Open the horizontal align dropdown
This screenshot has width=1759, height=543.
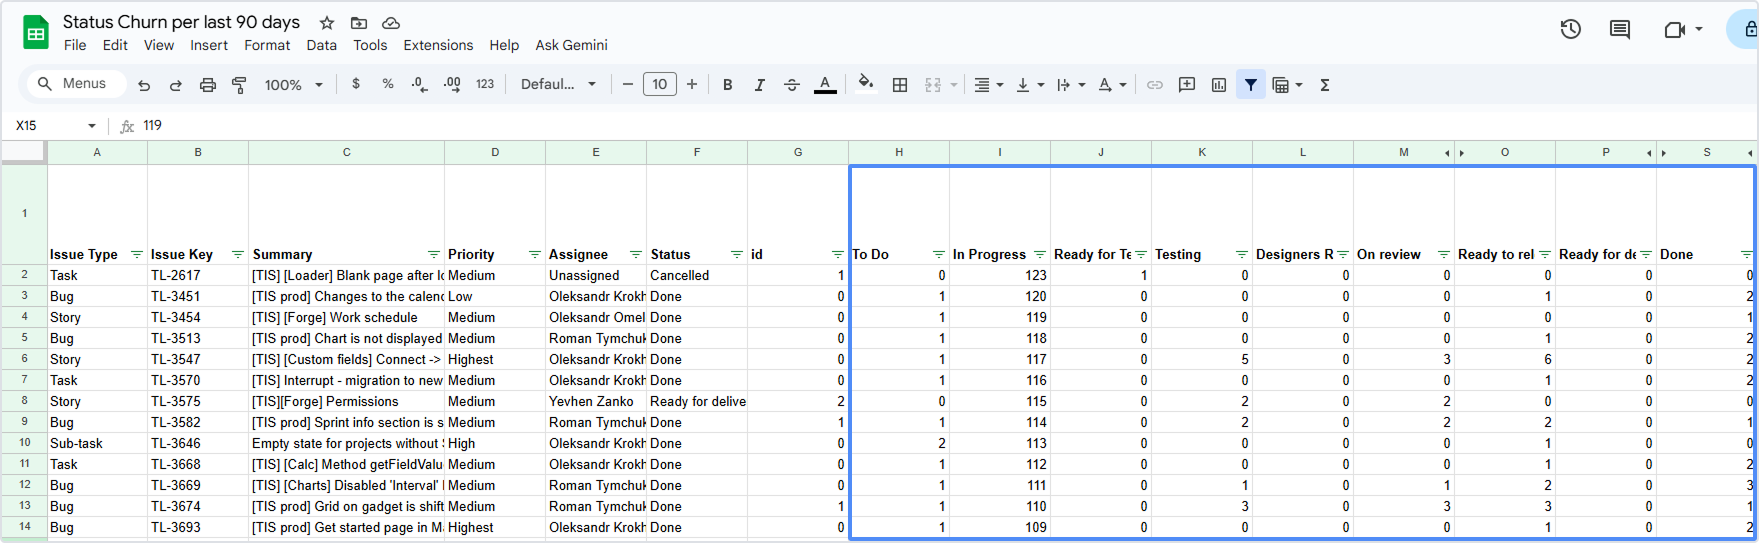tap(988, 85)
